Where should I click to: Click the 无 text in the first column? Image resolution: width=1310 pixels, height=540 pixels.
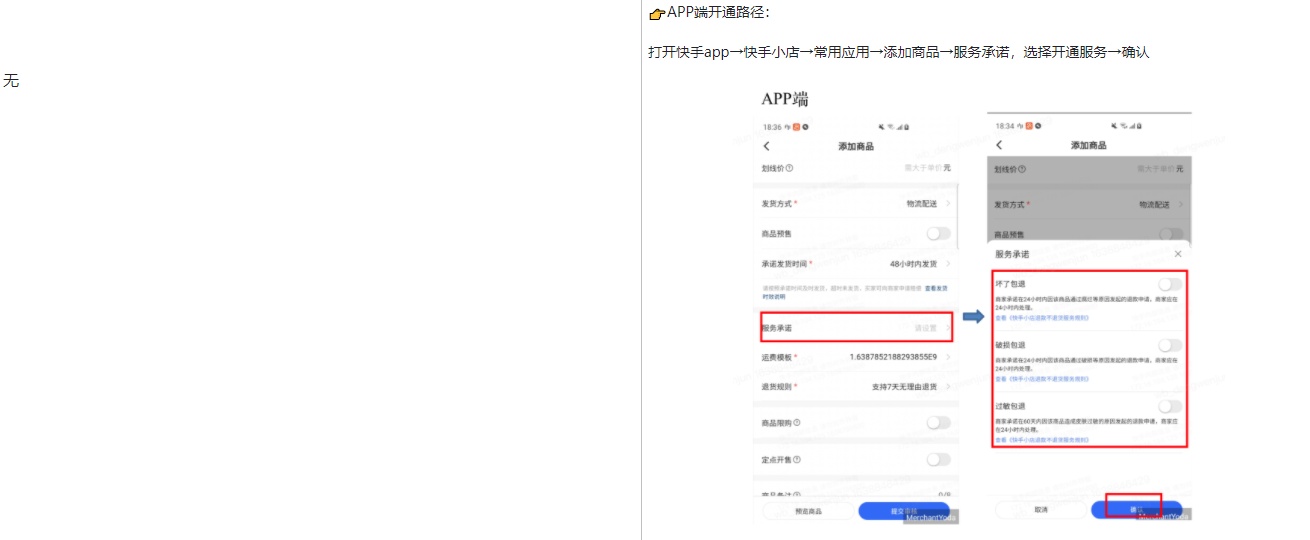(11, 81)
